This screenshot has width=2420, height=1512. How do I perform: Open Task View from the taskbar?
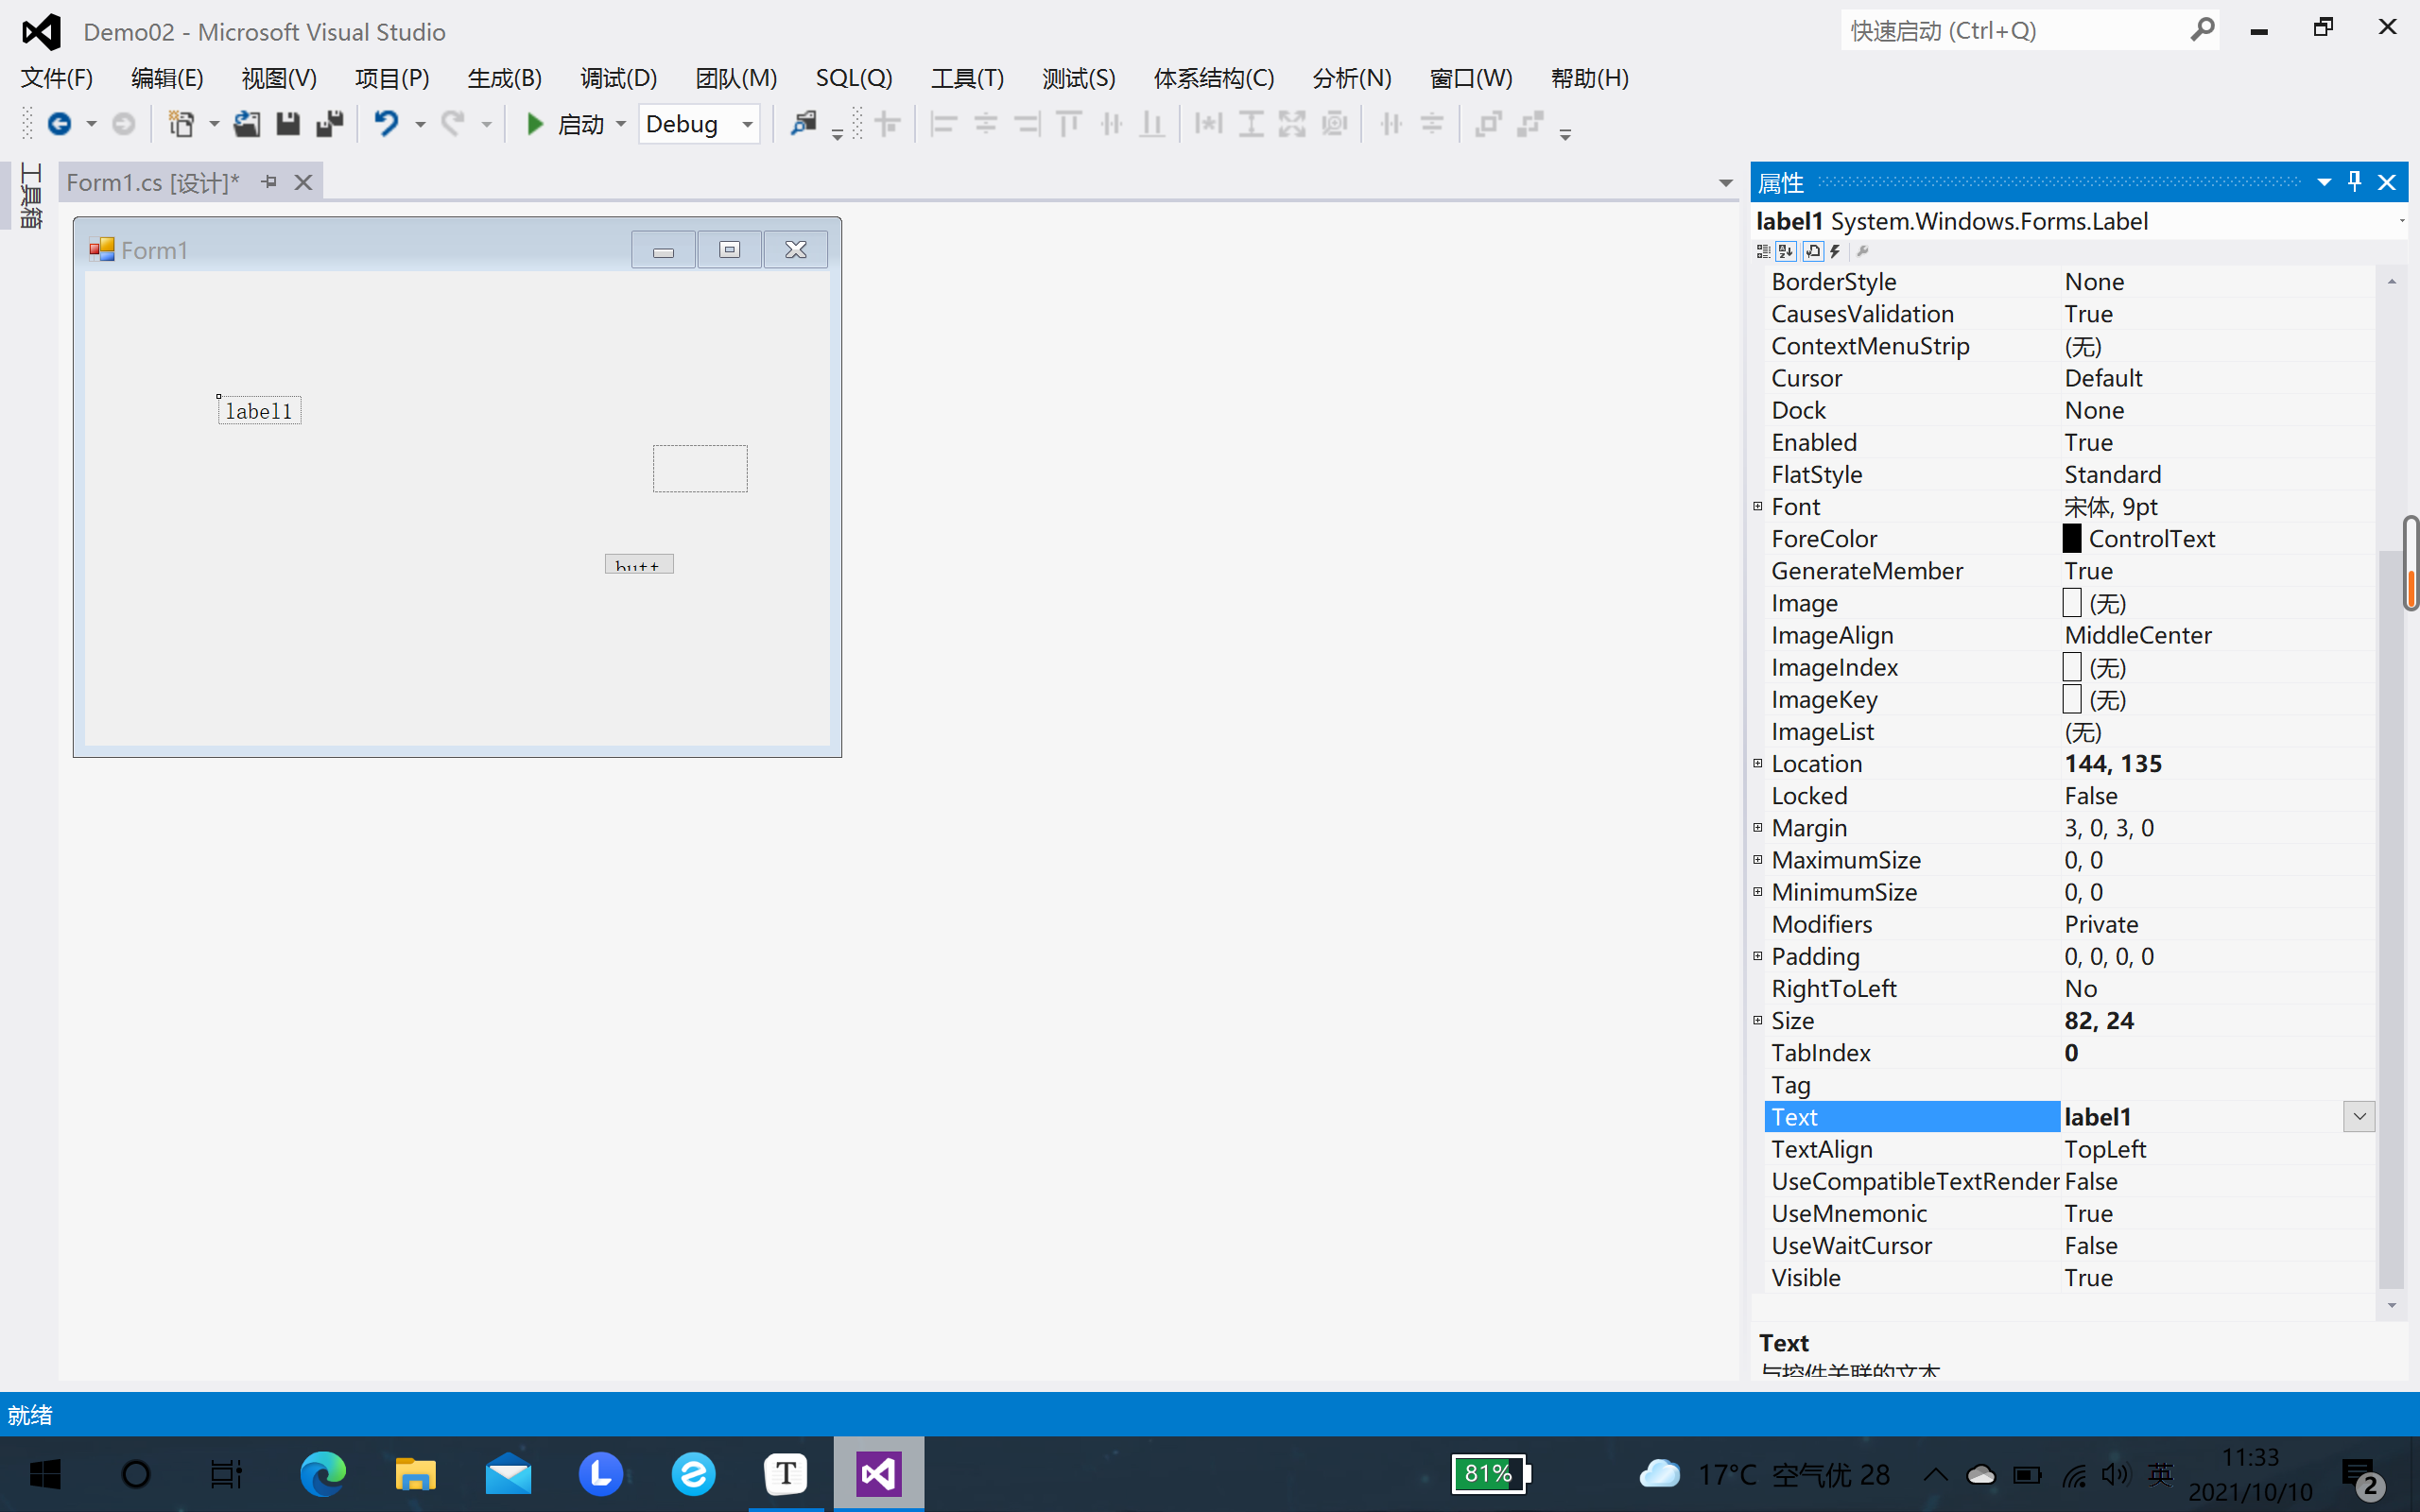[x=227, y=1473]
